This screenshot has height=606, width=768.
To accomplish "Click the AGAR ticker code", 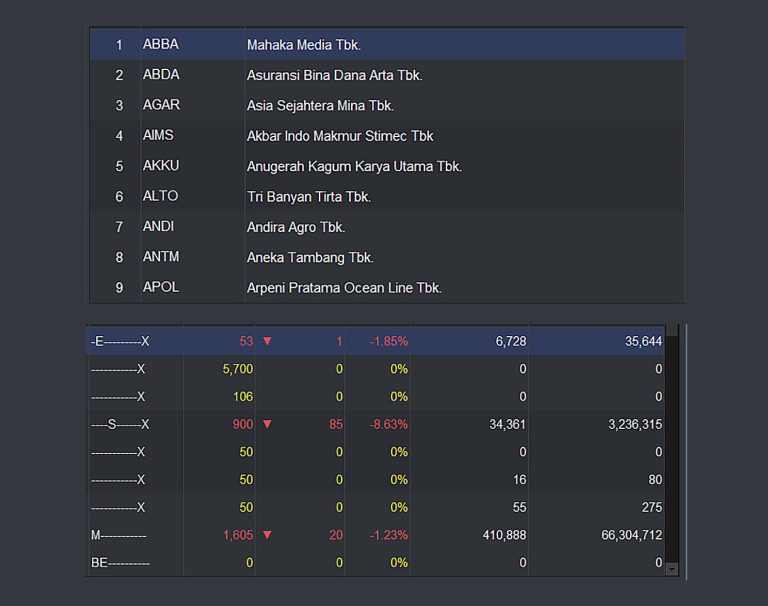I will point(161,105).
